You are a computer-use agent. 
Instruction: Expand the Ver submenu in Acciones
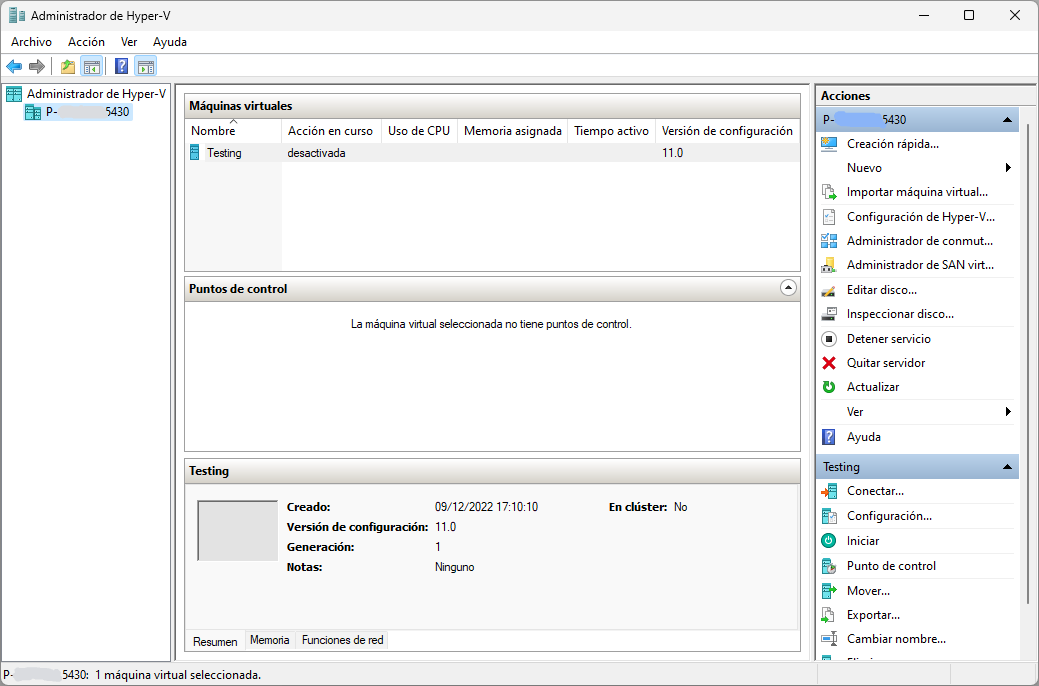pos(1008,412)
